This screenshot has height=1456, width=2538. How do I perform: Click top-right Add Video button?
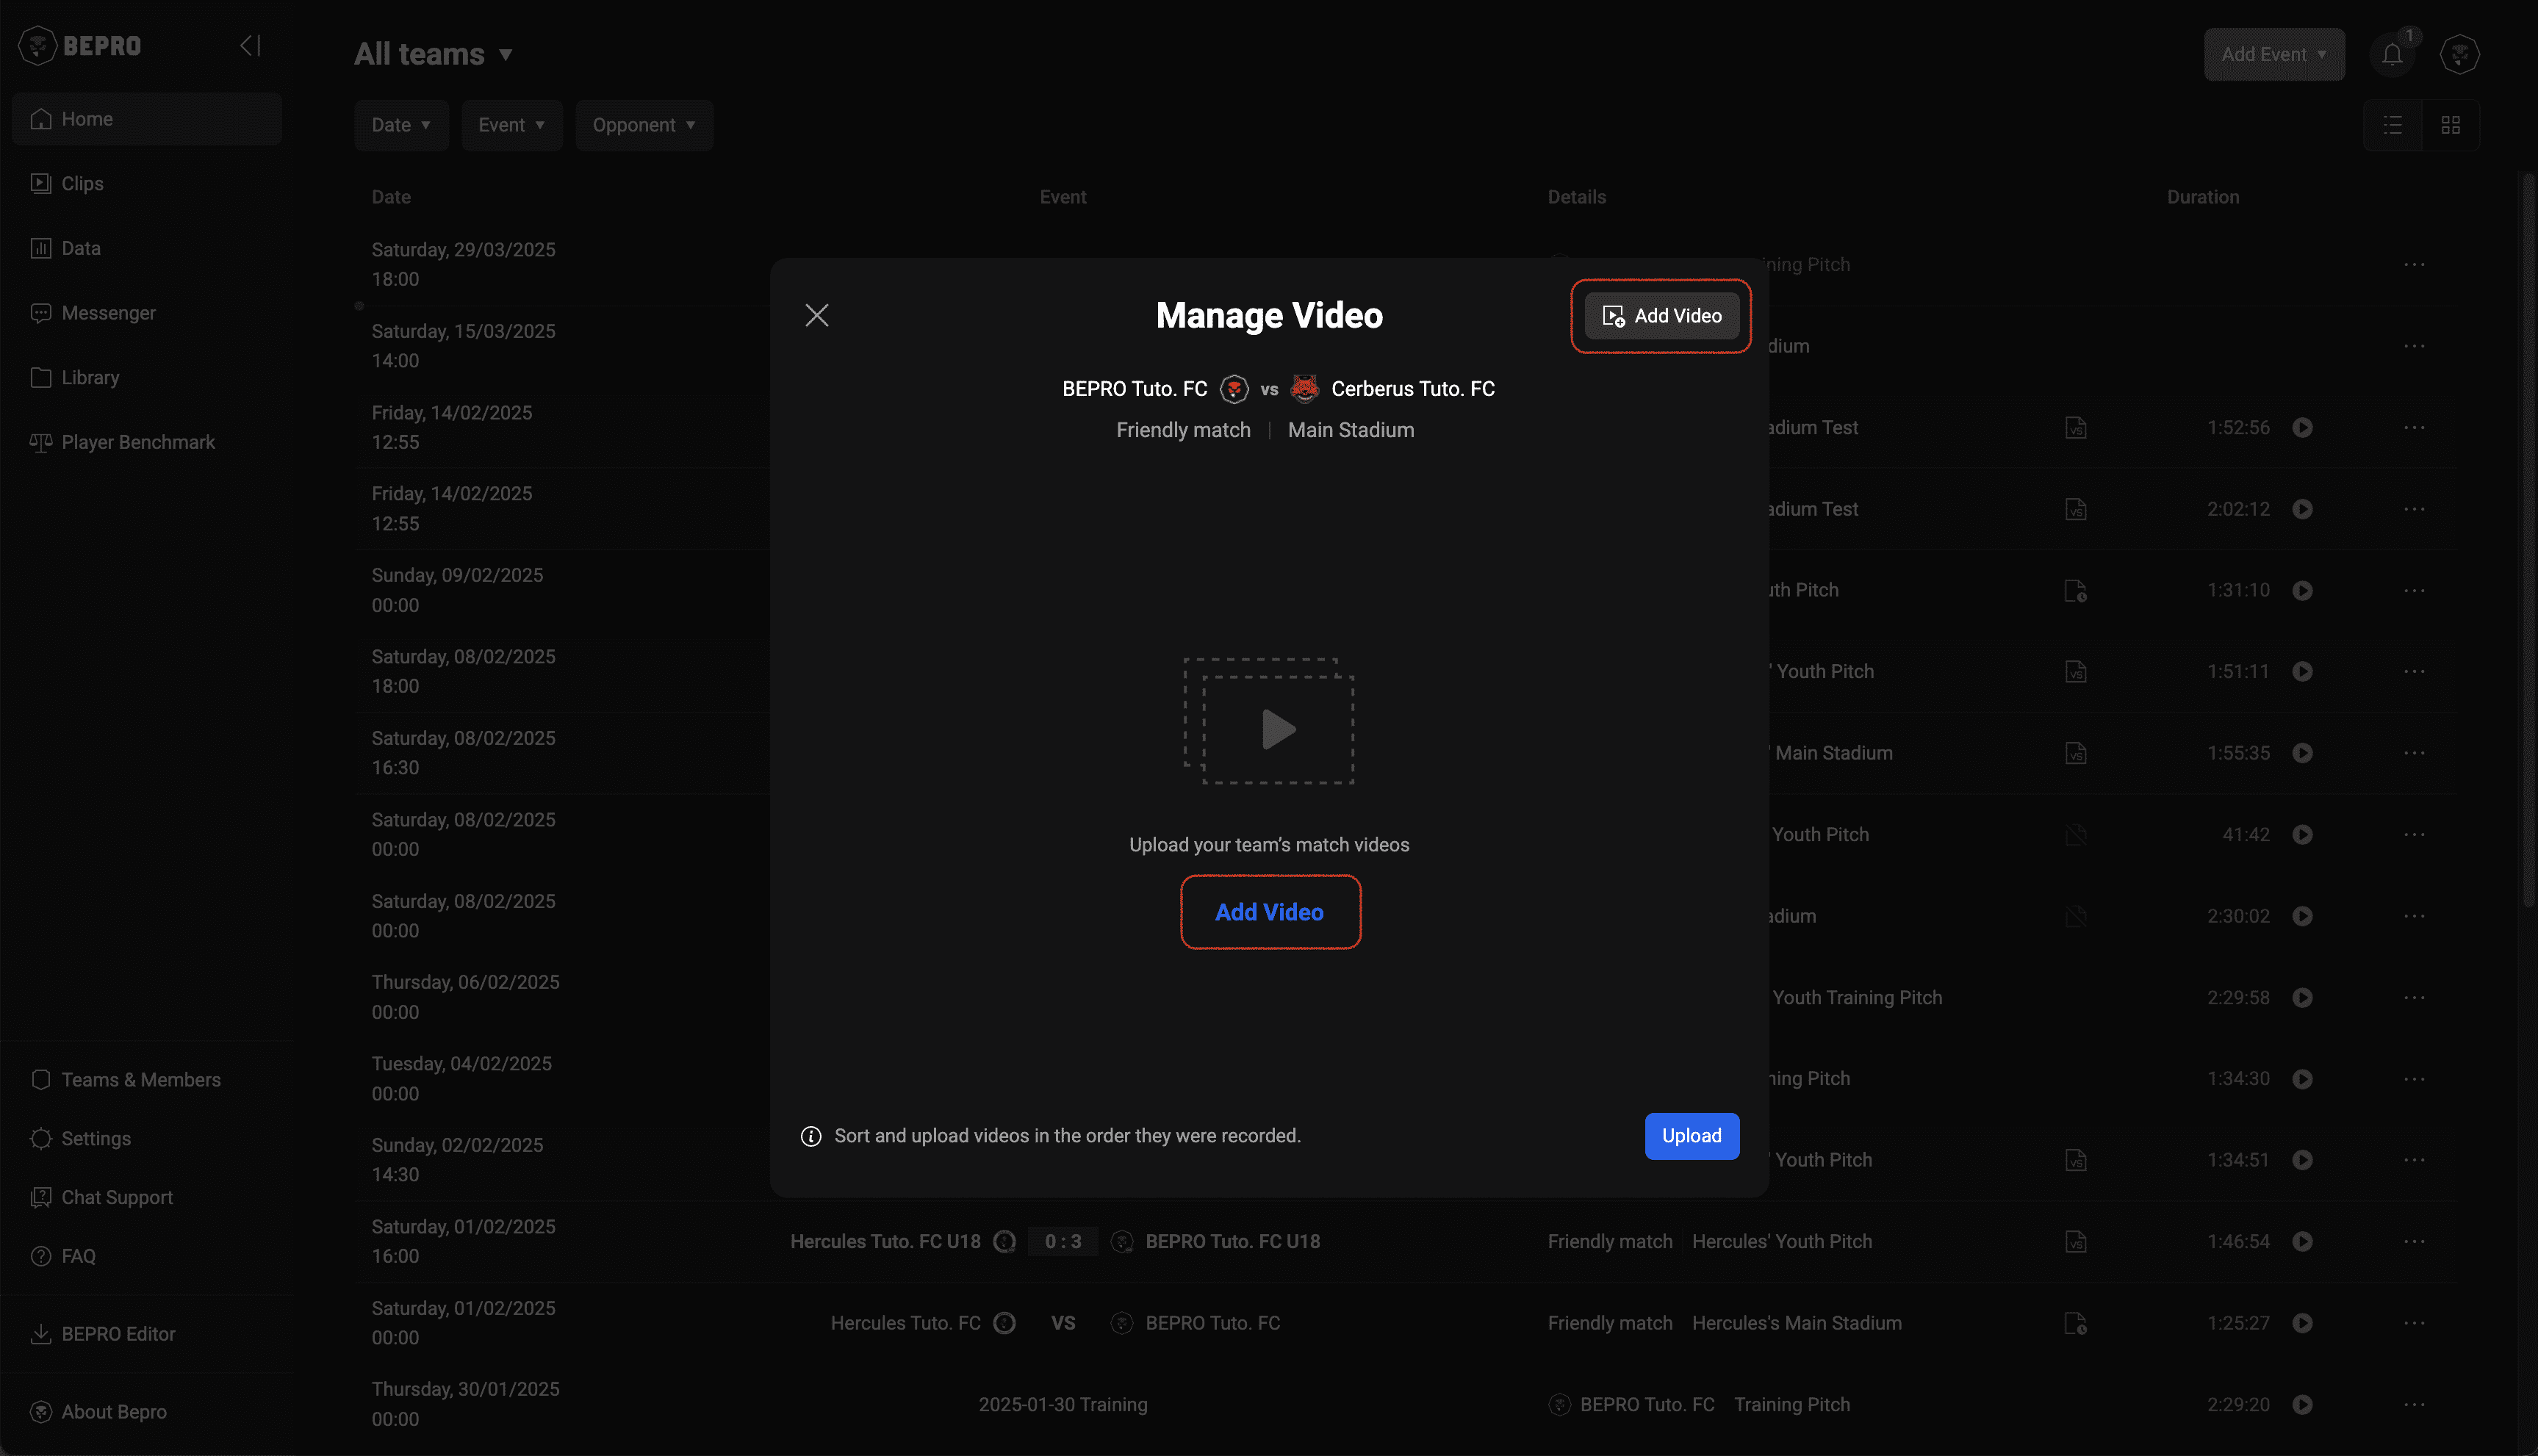click(1661, 316)
